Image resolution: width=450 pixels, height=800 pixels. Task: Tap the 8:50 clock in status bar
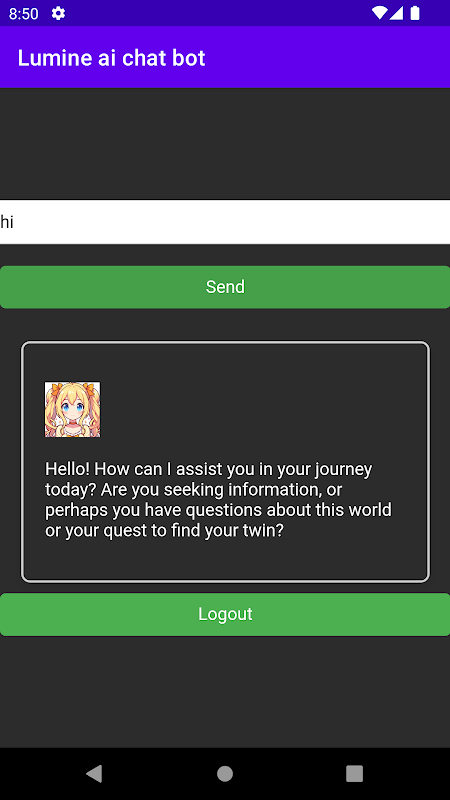click(23, 13)
